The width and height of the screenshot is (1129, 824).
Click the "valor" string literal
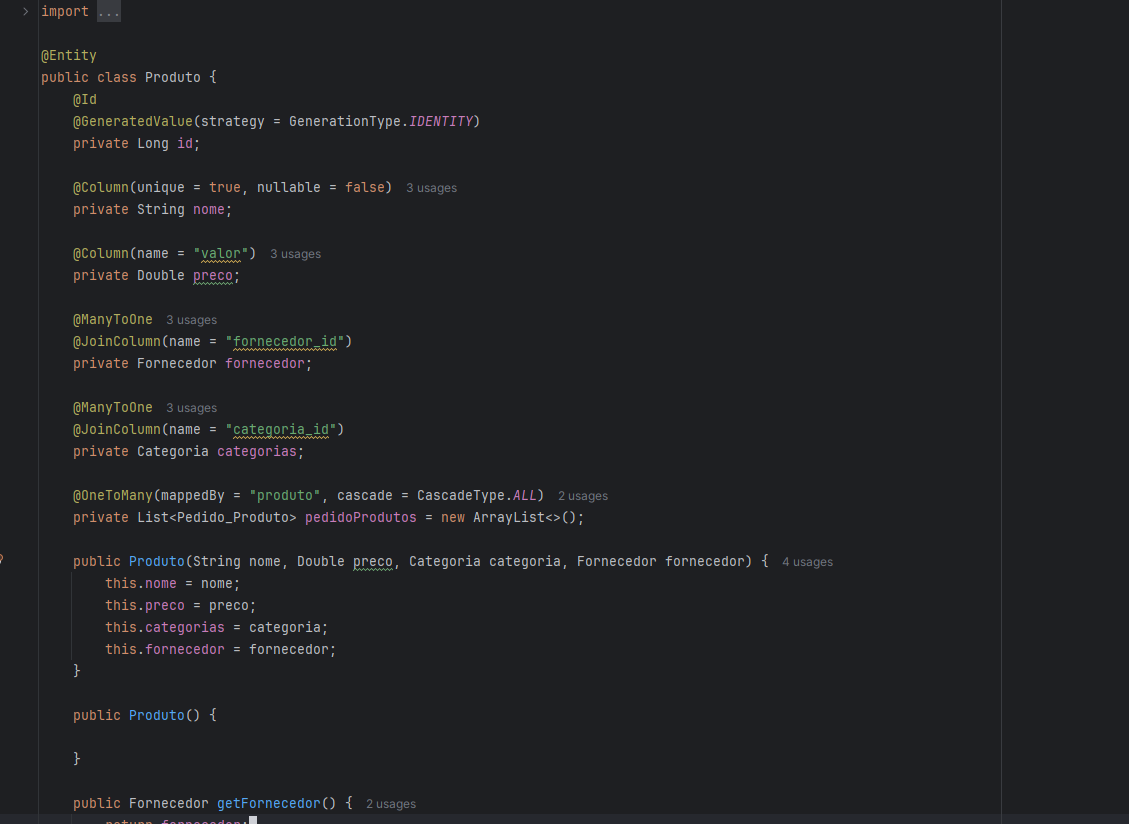tap(221, 254)
